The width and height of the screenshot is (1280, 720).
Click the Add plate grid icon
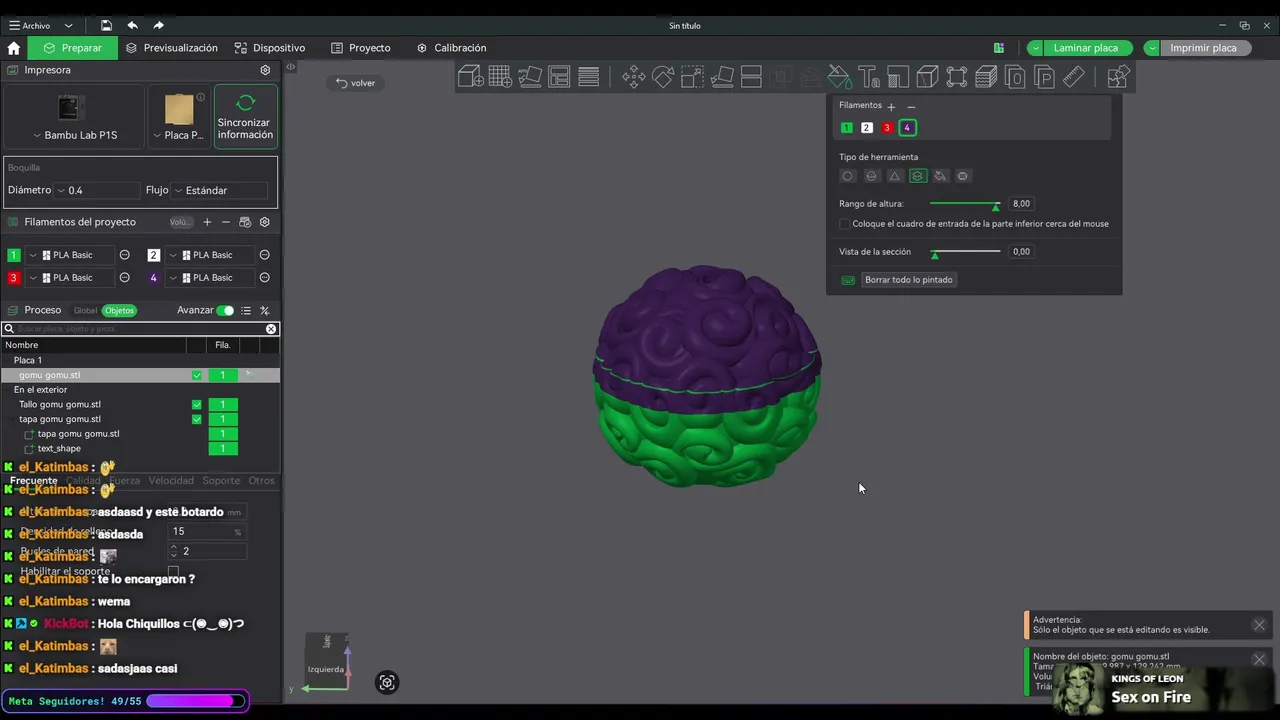click(x=500, y=77)
